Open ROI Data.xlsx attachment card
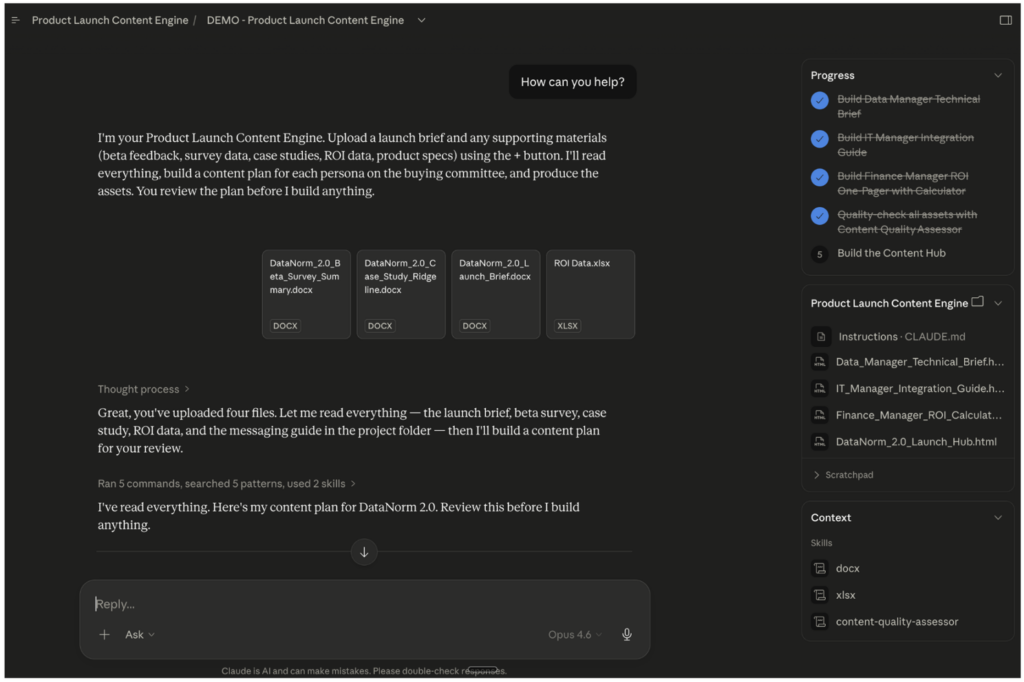The width and height of the screenshot is (1024, 682). (590, 294)
